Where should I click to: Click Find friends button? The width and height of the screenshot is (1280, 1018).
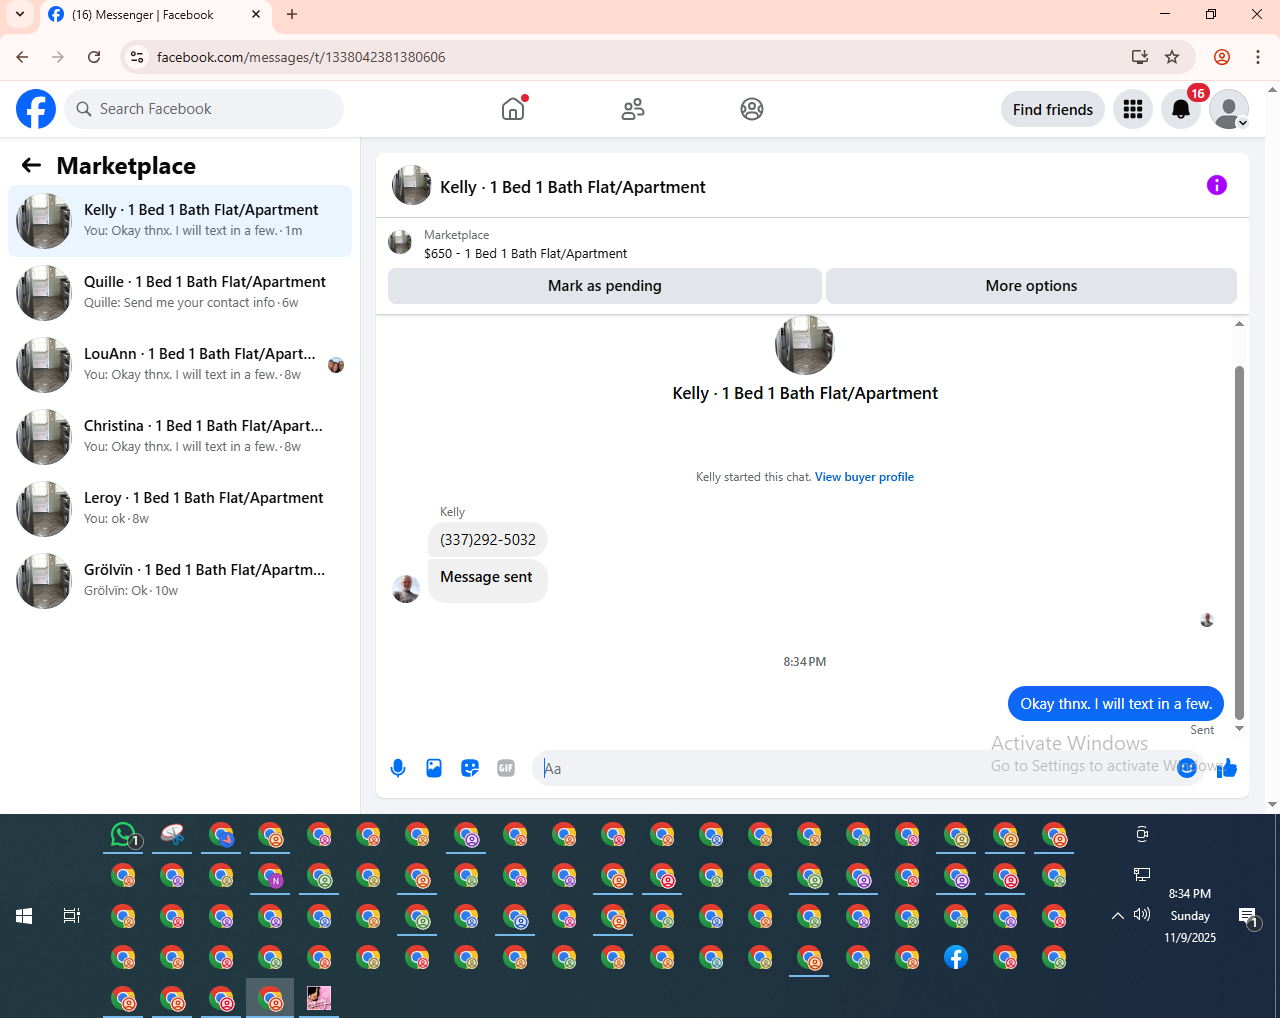1053,109
